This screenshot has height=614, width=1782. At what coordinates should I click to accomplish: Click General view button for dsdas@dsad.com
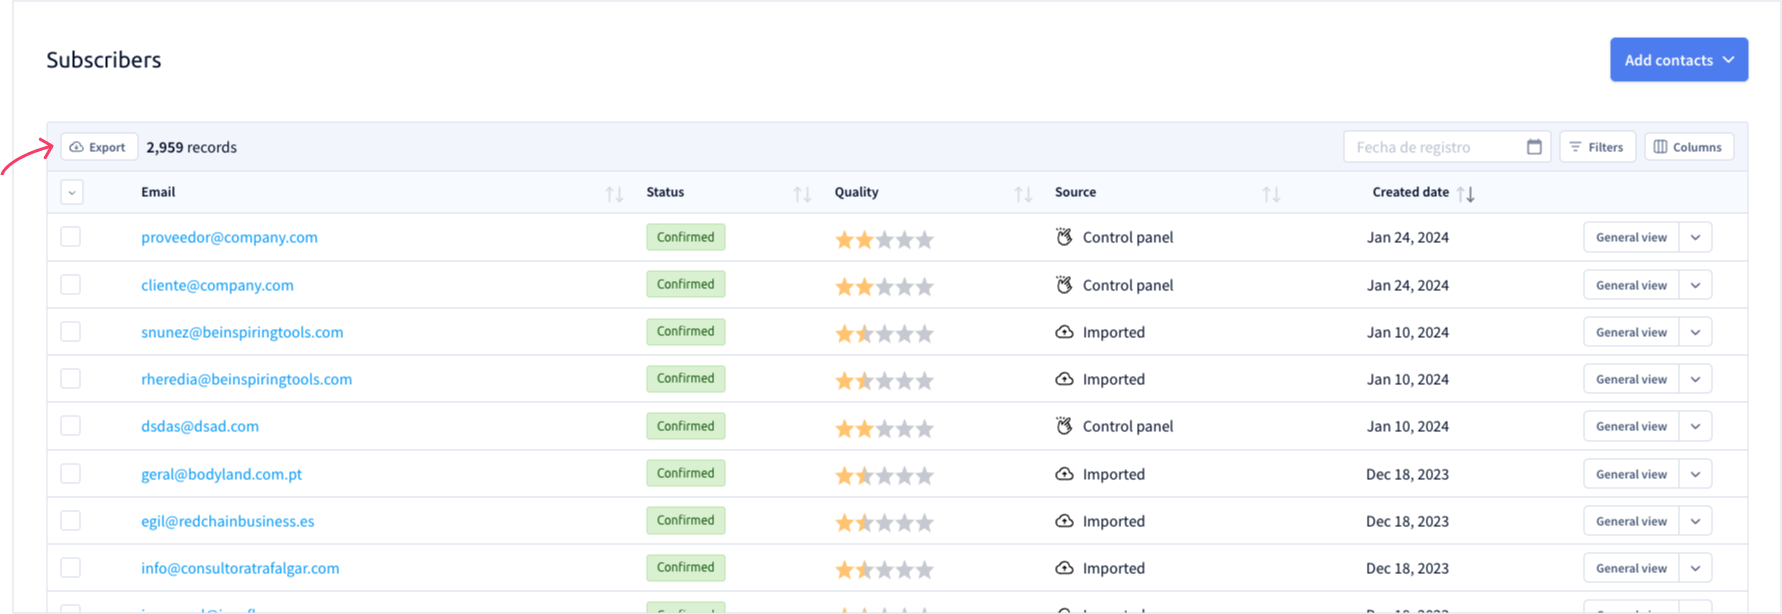click(x=1631, y=426)
